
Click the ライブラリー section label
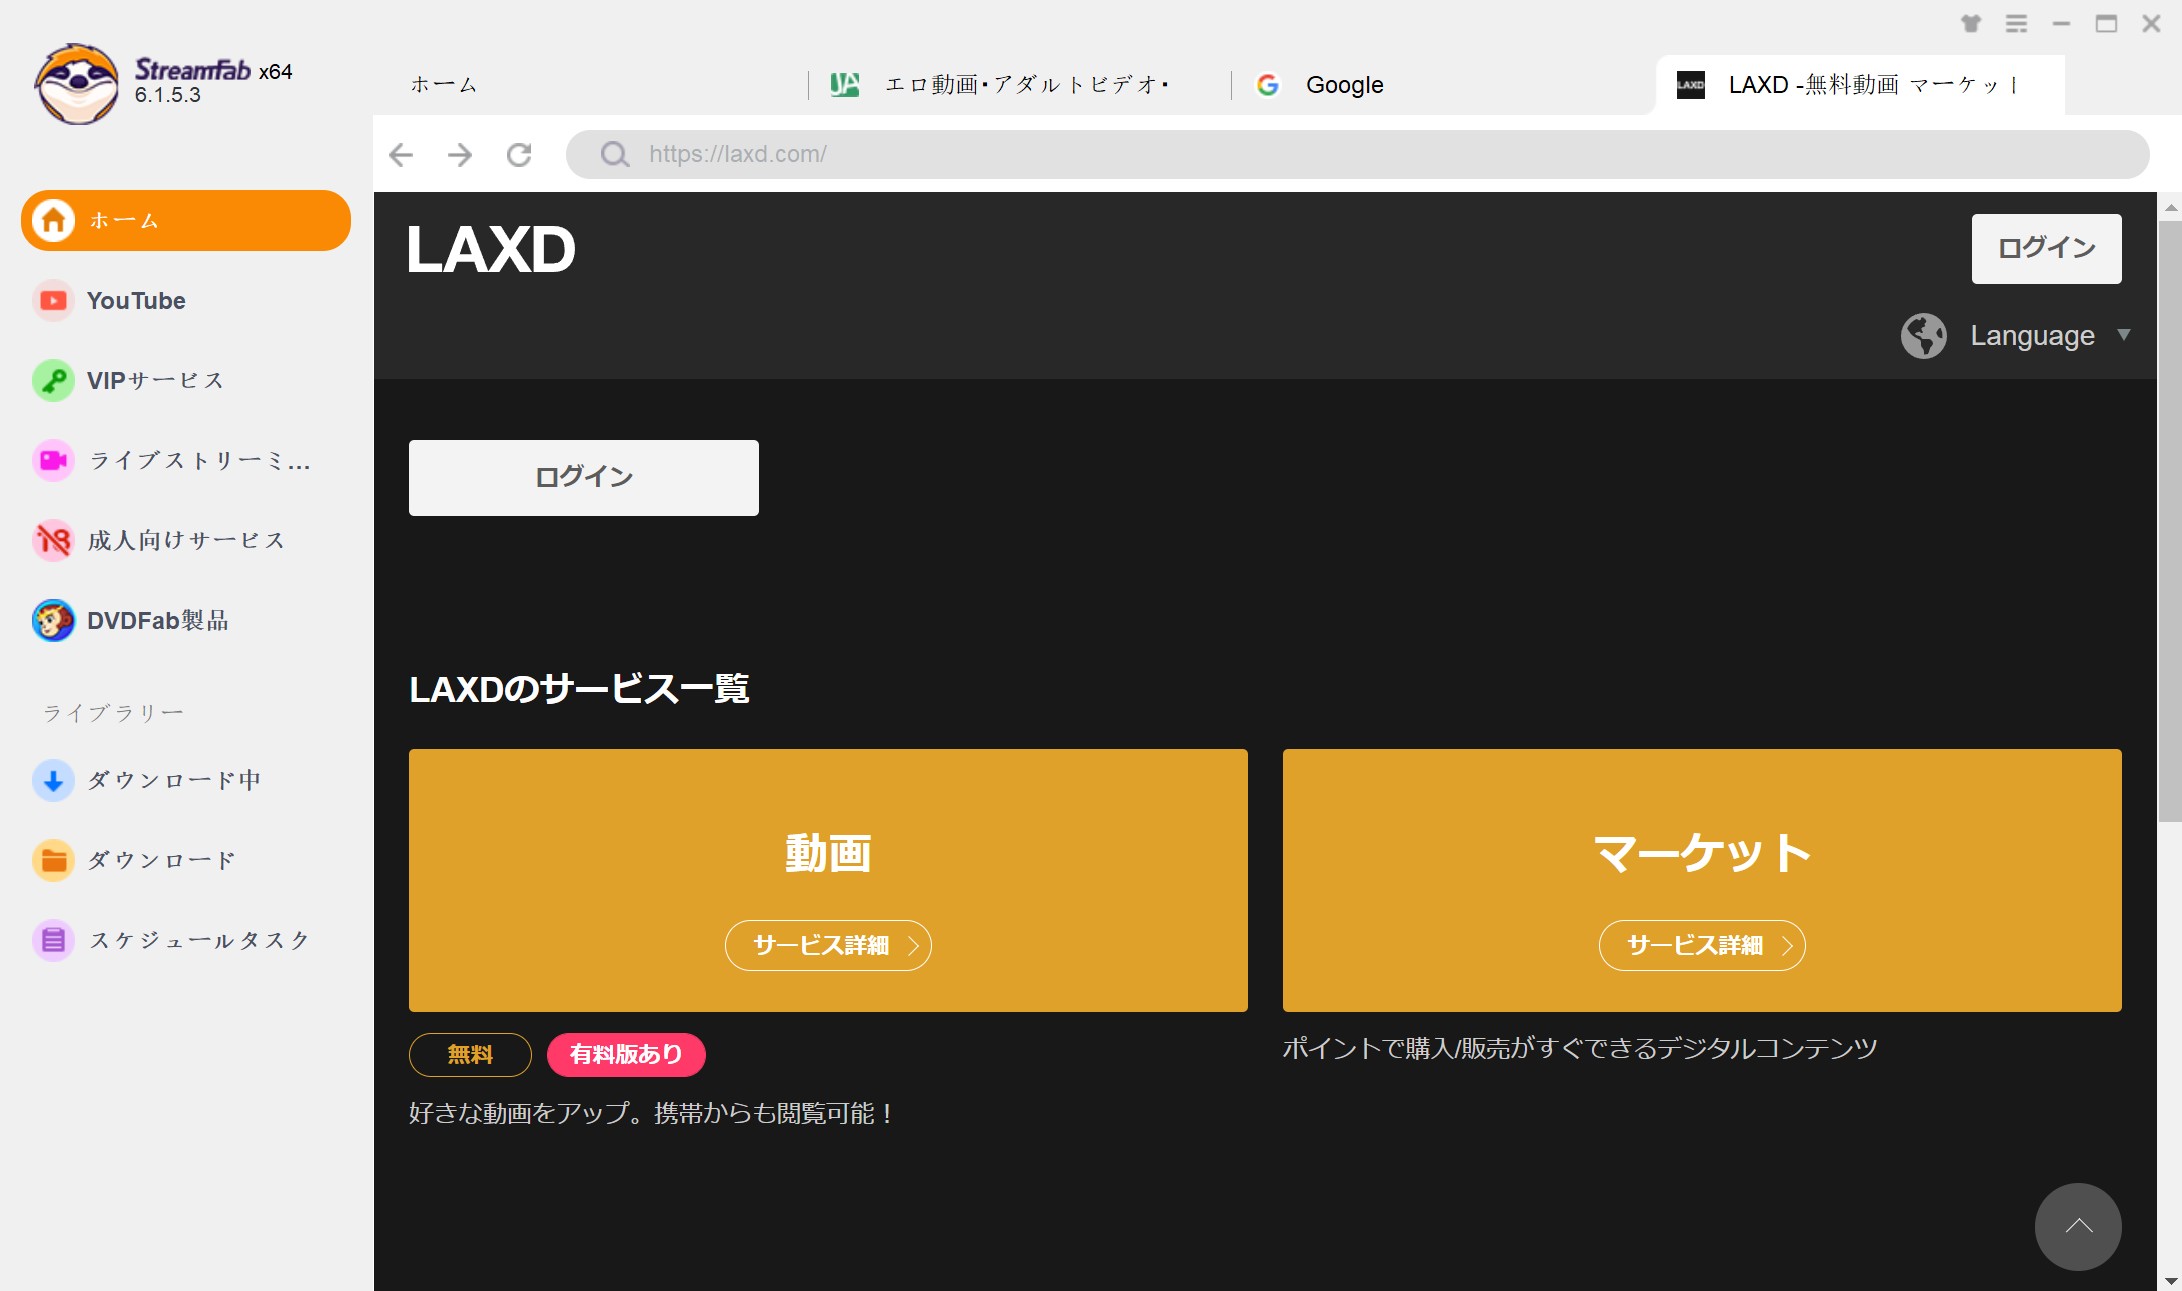pyautogui.click(x=113, y=713)
